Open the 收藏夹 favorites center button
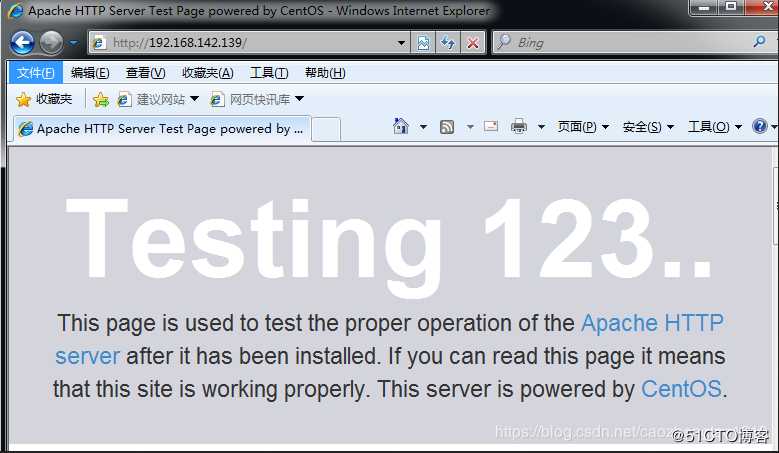Screen dimensions: 779x453 click(x=44, y=99)
